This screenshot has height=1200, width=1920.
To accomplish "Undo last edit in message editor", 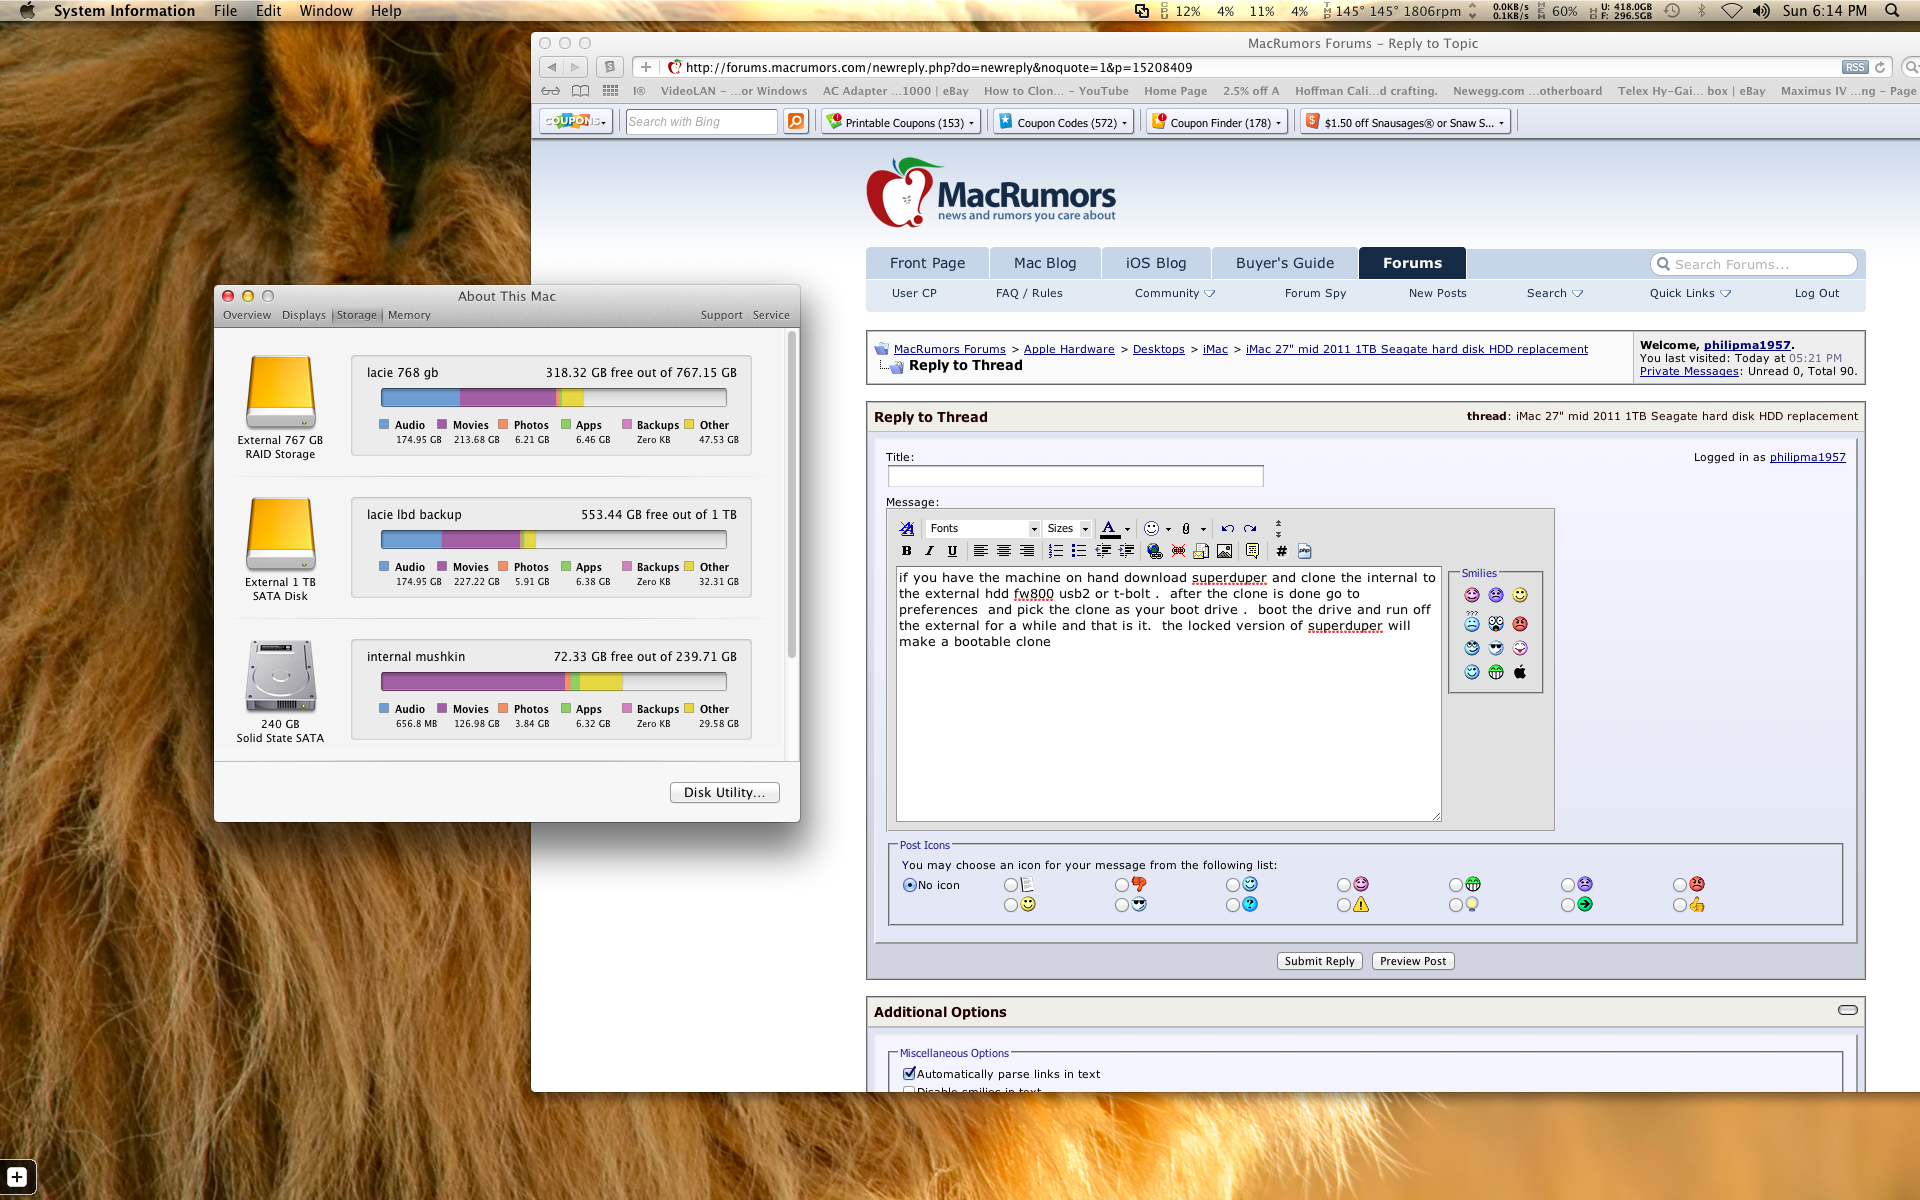I will coord(1227,528).
